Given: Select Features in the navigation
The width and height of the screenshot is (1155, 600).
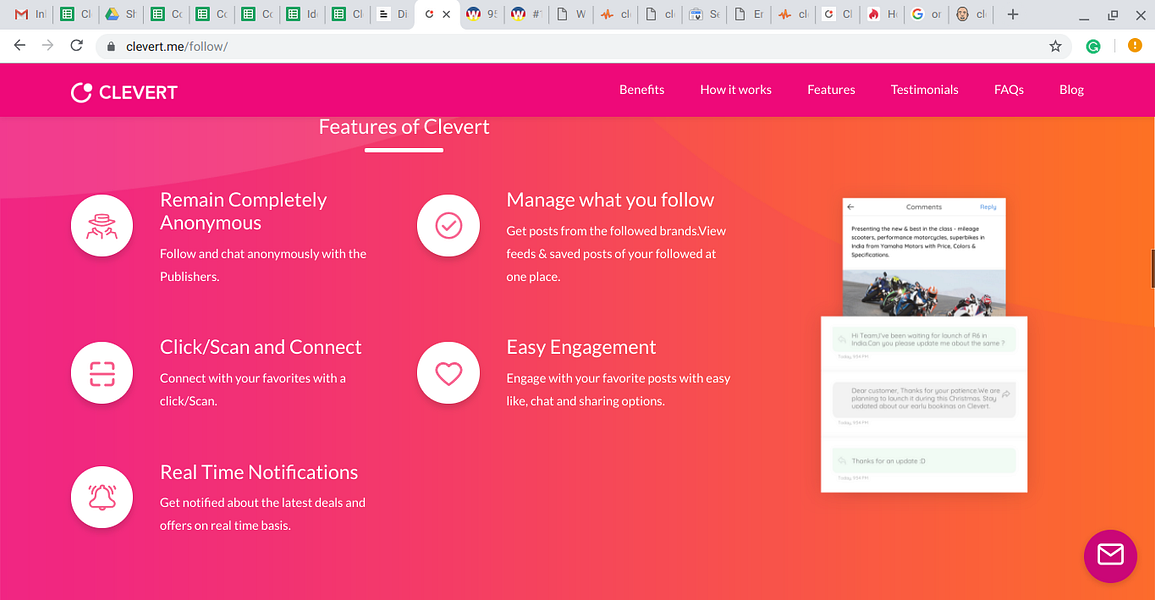Looking at the screenshot, I should [831, 89].
